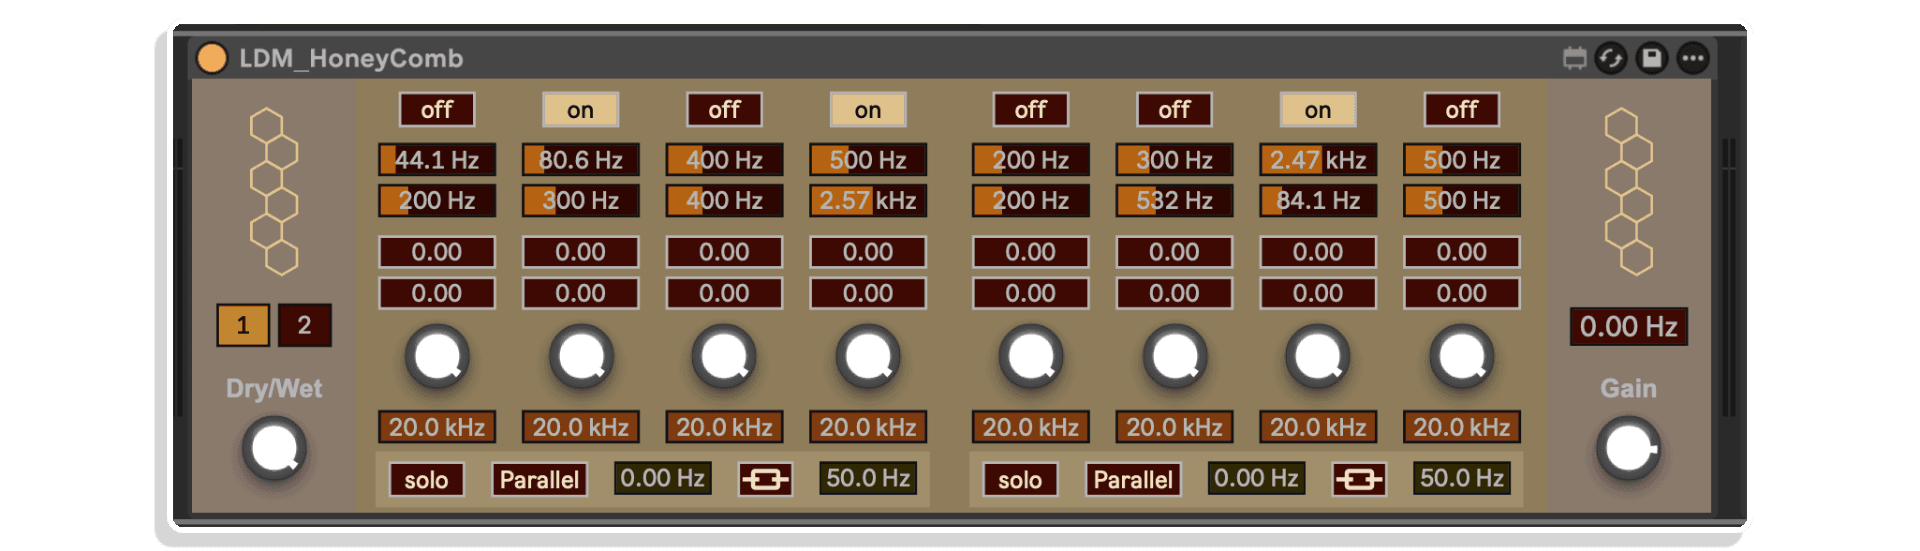Click the 50.0 Hz field in the left bank

point(868,479)
